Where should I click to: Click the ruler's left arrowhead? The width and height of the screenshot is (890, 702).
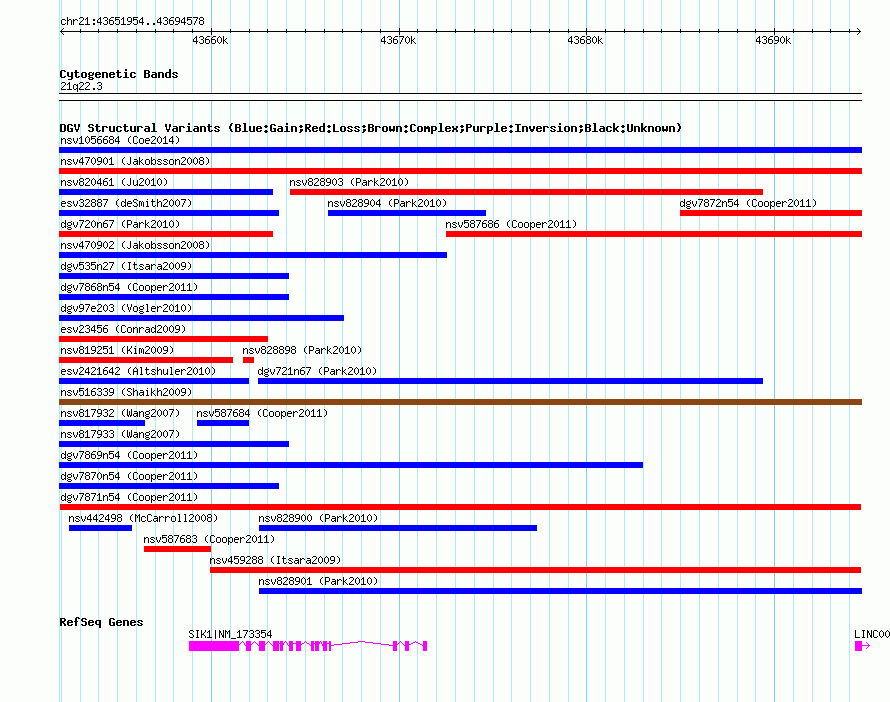[62, 31]
